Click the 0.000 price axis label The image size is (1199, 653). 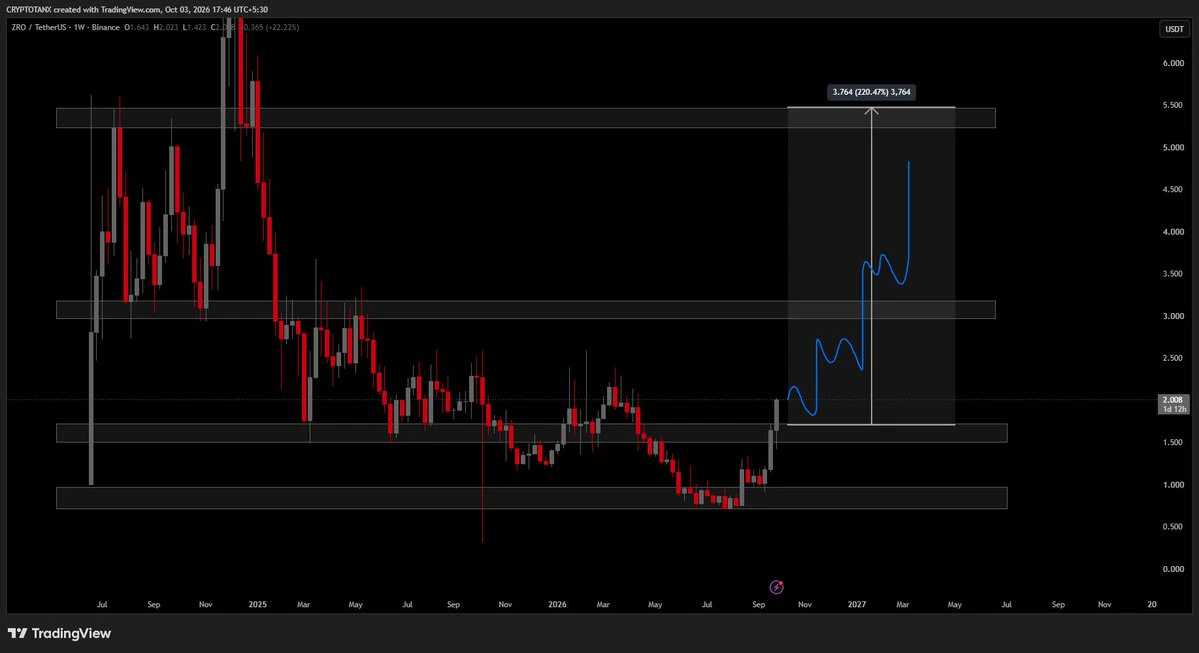point(1173,569)
